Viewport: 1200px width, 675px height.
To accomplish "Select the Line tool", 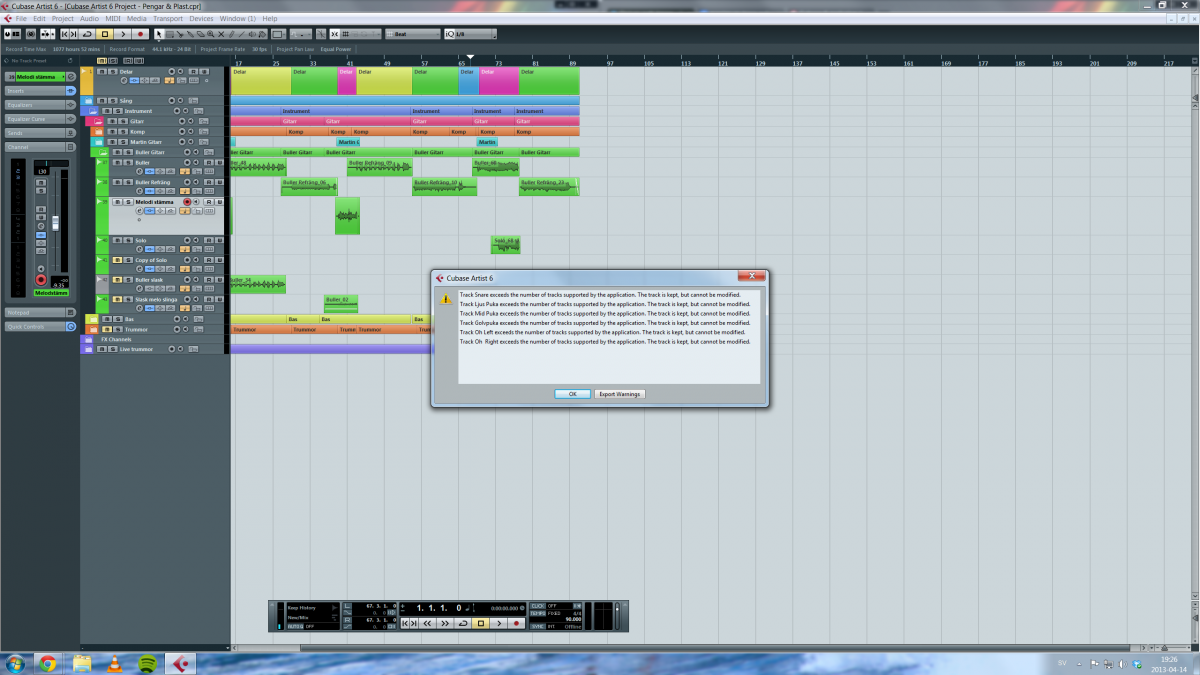I will [x=241, y=34].
